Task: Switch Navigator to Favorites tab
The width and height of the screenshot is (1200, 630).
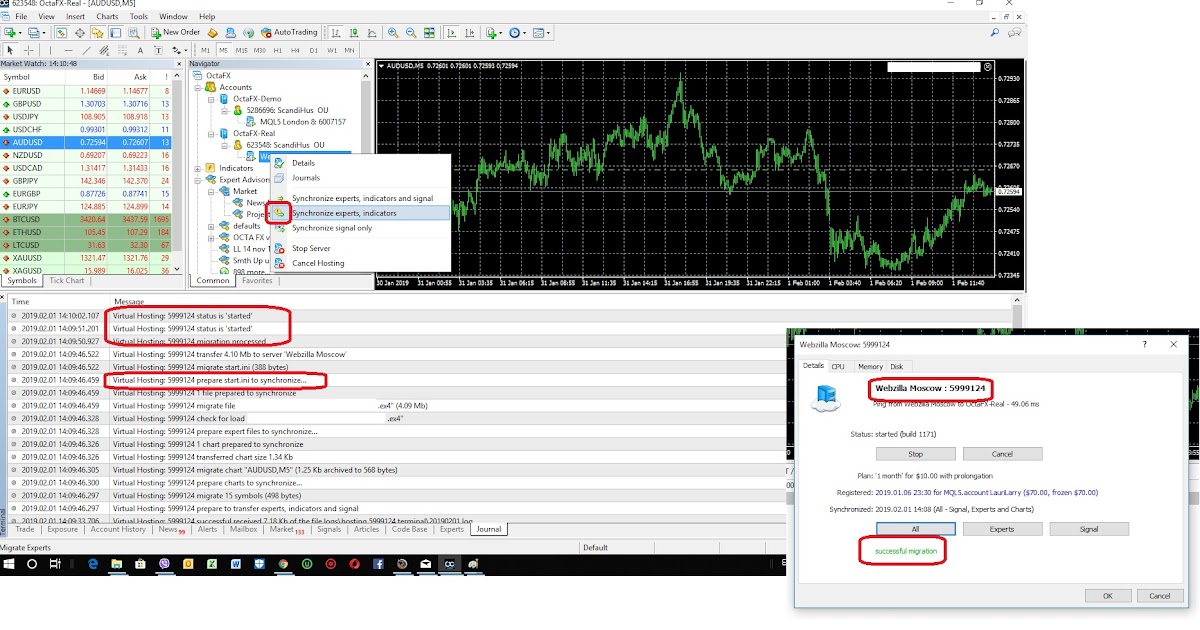Action: (257, 281)
